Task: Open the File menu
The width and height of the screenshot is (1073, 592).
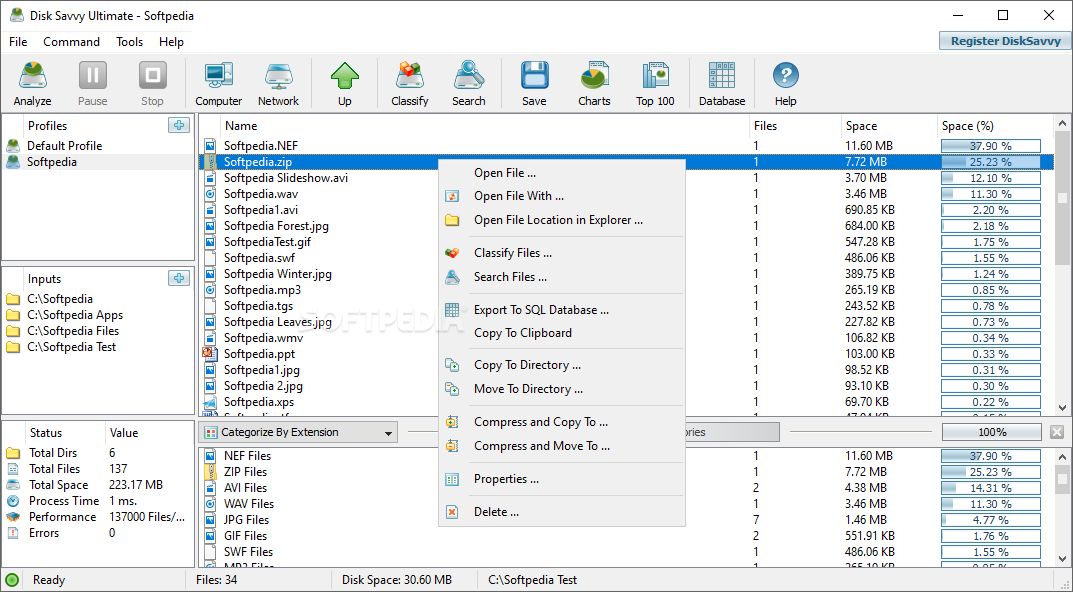Action: click(x=18, y=42)
